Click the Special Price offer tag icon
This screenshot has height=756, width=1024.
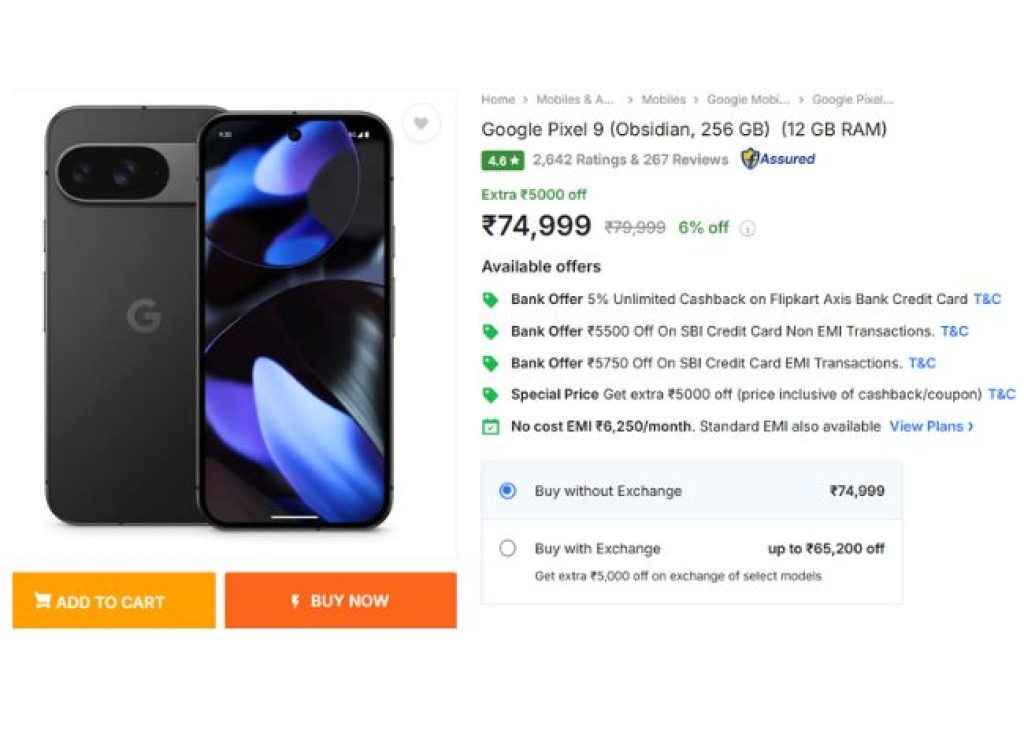490,395
